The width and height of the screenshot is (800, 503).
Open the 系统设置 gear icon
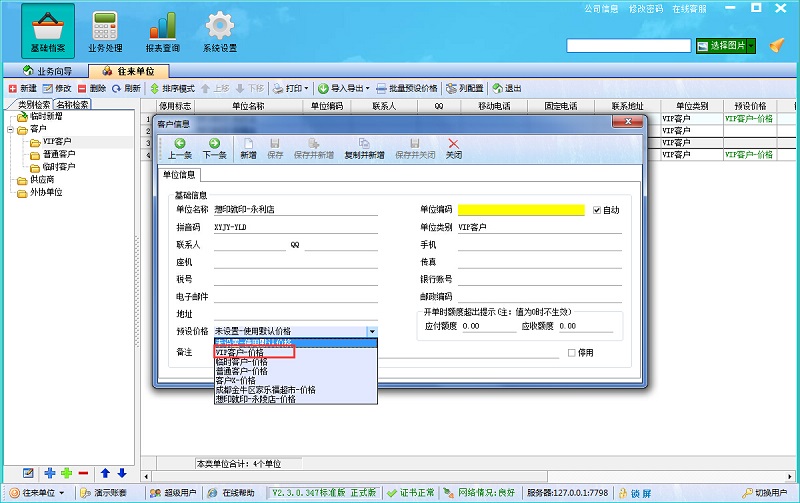(x=220, y=32)
